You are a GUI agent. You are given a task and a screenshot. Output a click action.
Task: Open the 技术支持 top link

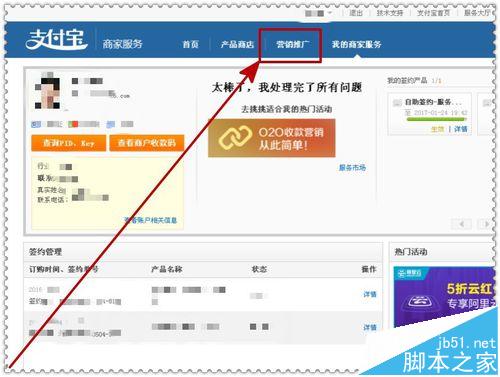coord(390,13)
